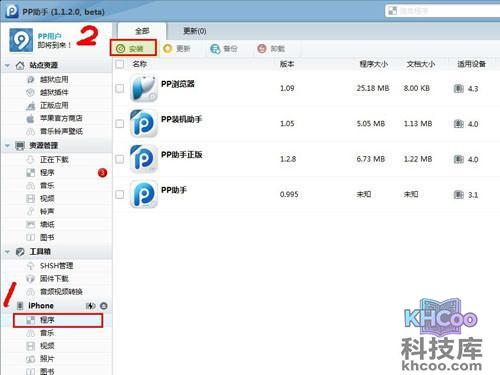Select 图书 under the iPhone device
The image size is (500, 375).
pyautogui.click(x=47, y=371)
